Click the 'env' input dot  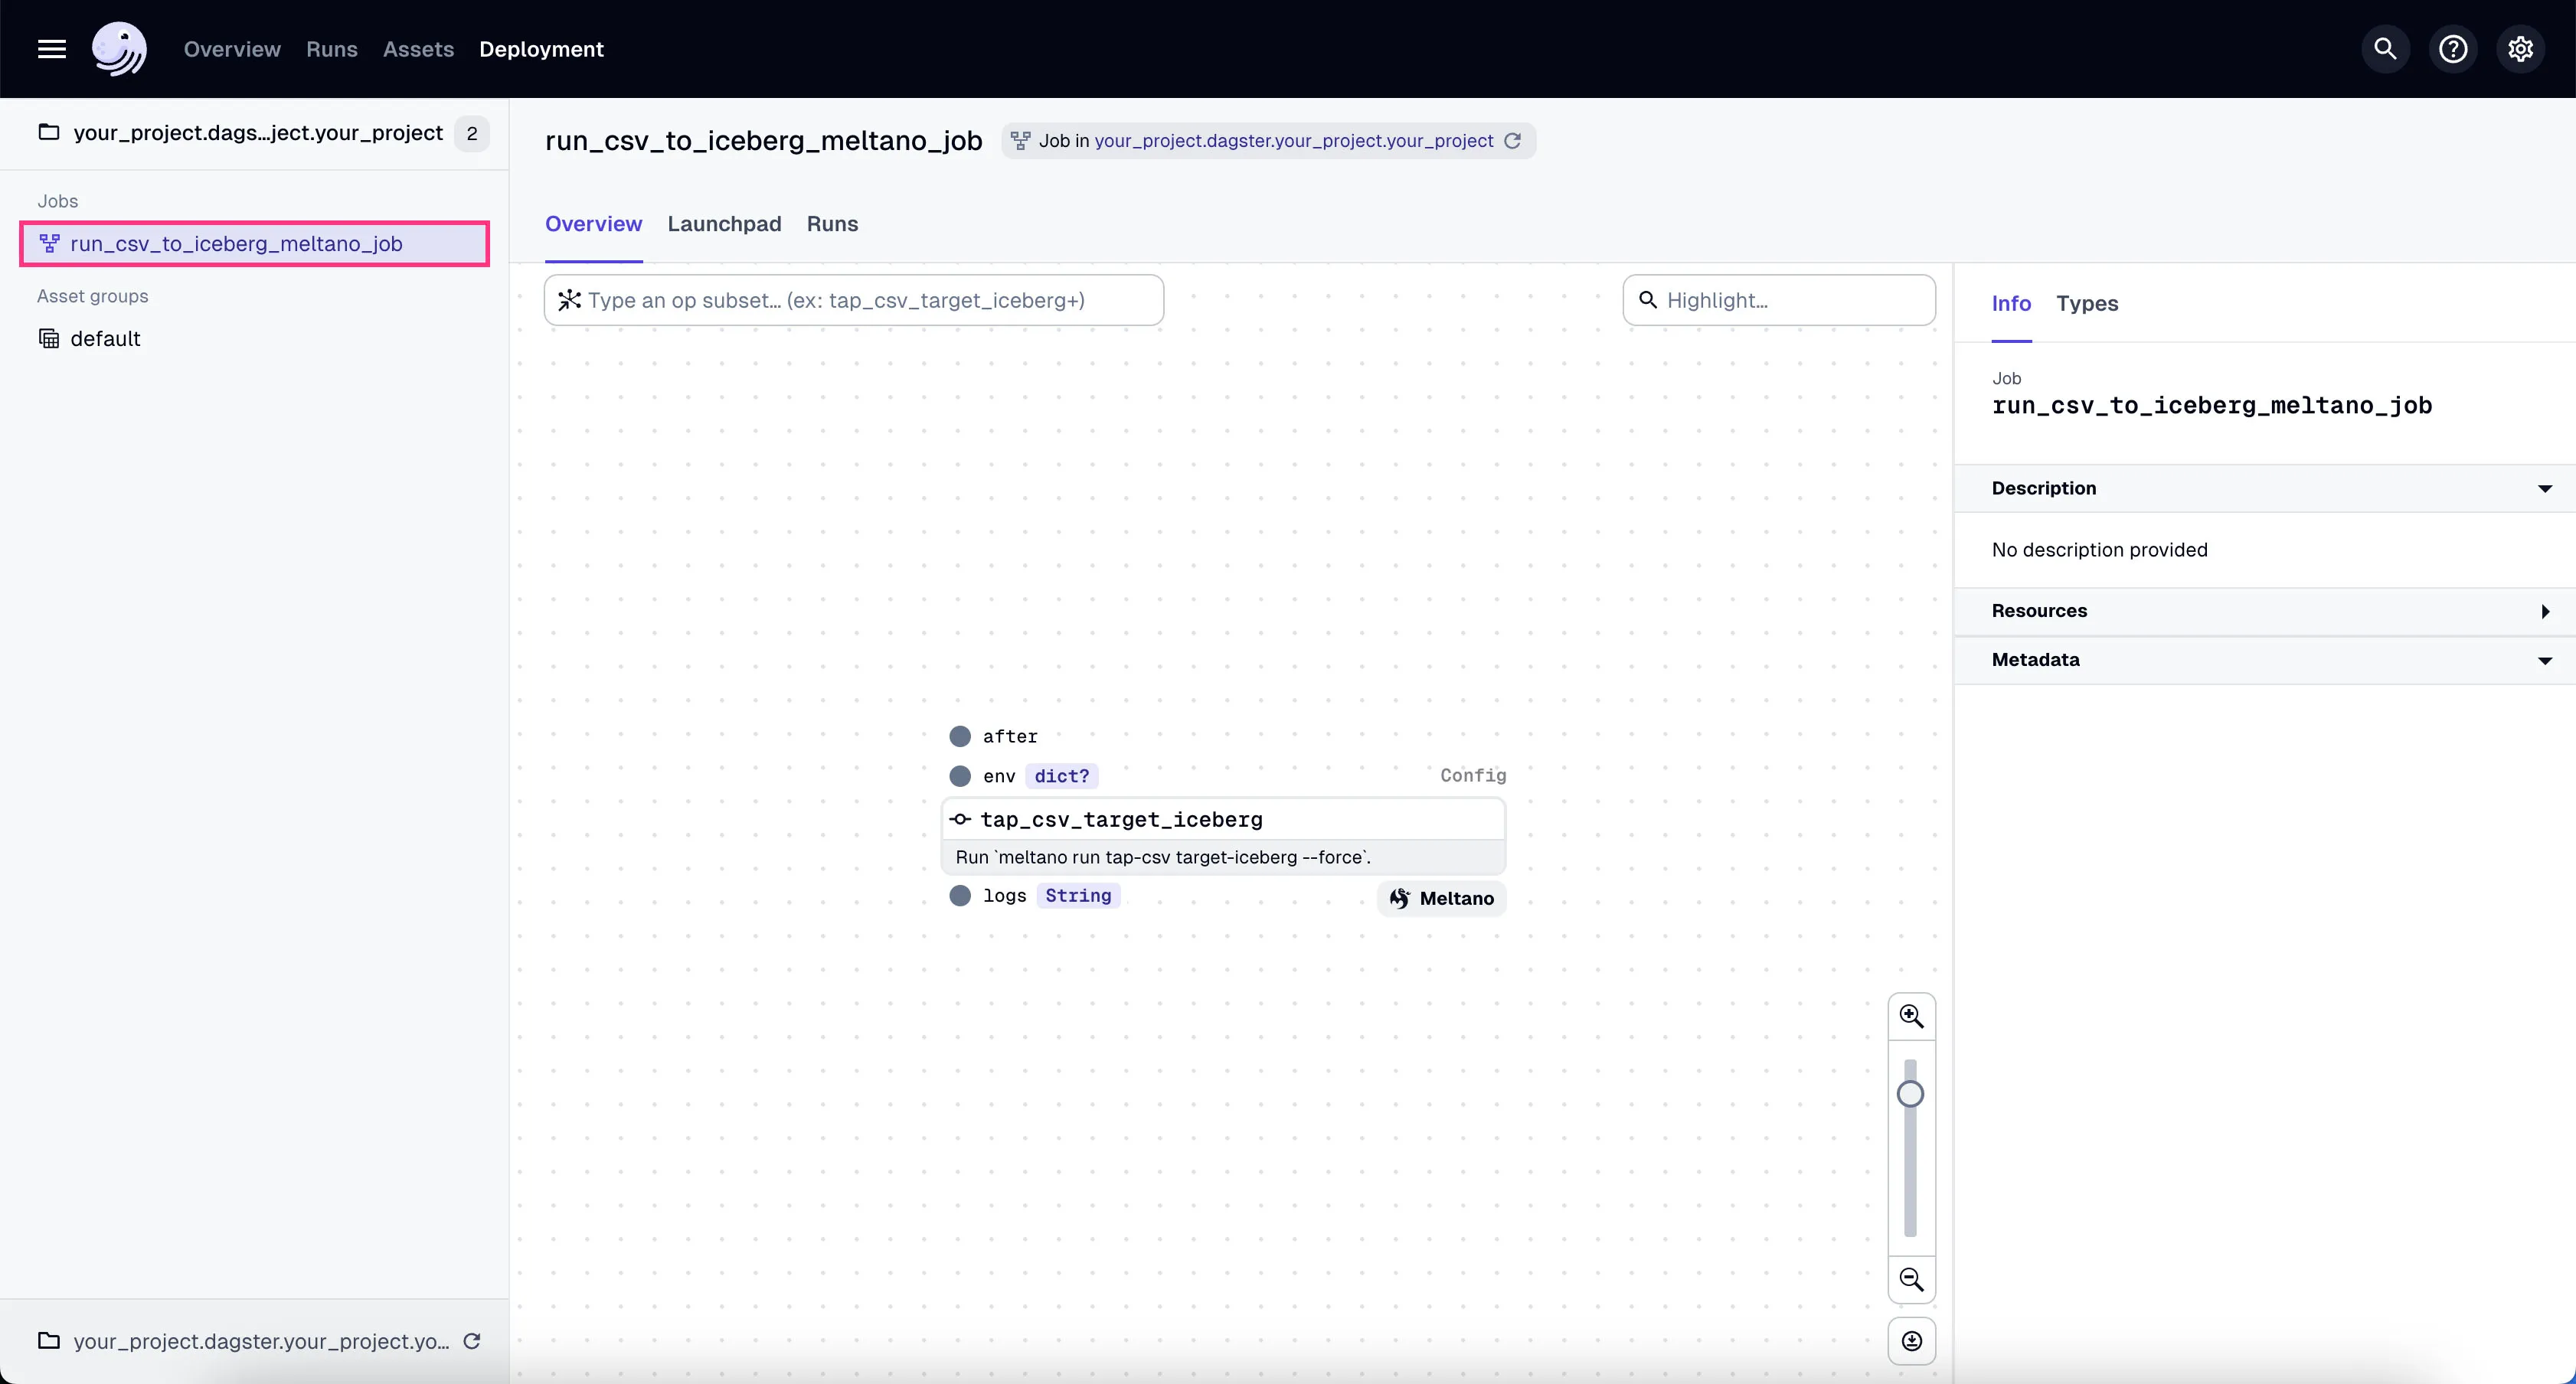tap(960, 776)
